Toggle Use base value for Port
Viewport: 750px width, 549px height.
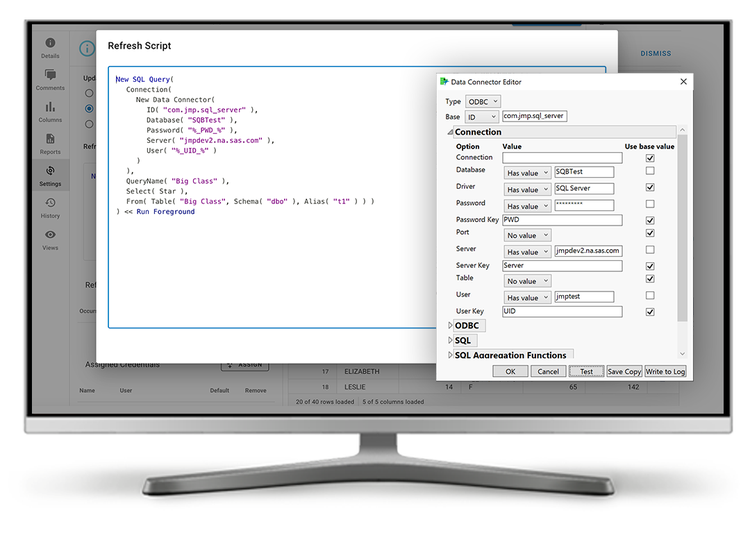[650, 233]
